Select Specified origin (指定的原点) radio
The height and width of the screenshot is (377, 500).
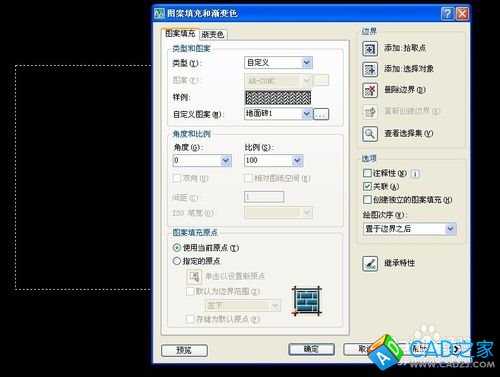click(177, 261)
